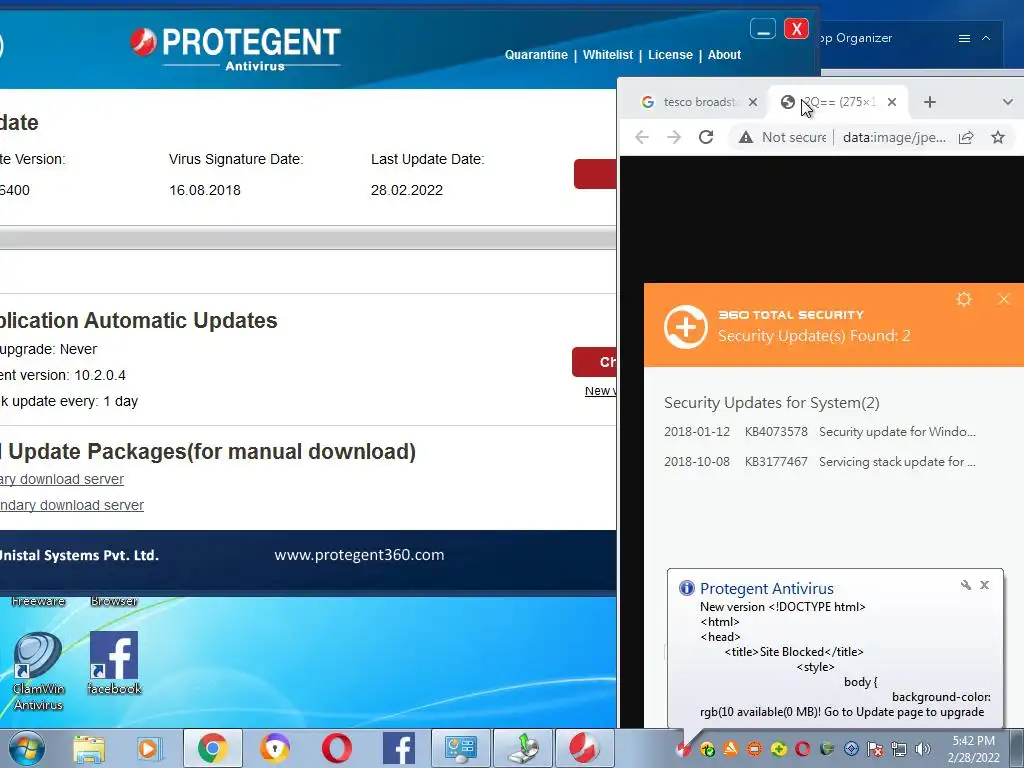This screenshot has width=1024, height=768.
Task: Launch media player from taskbar
Action: pos(150,748)
